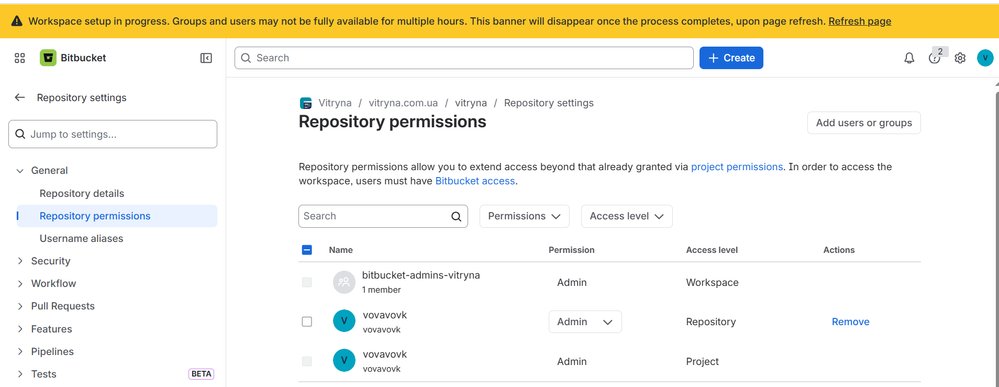Click the Jump to settings input field
The image size is (999, 387).
tap(113, 135)
